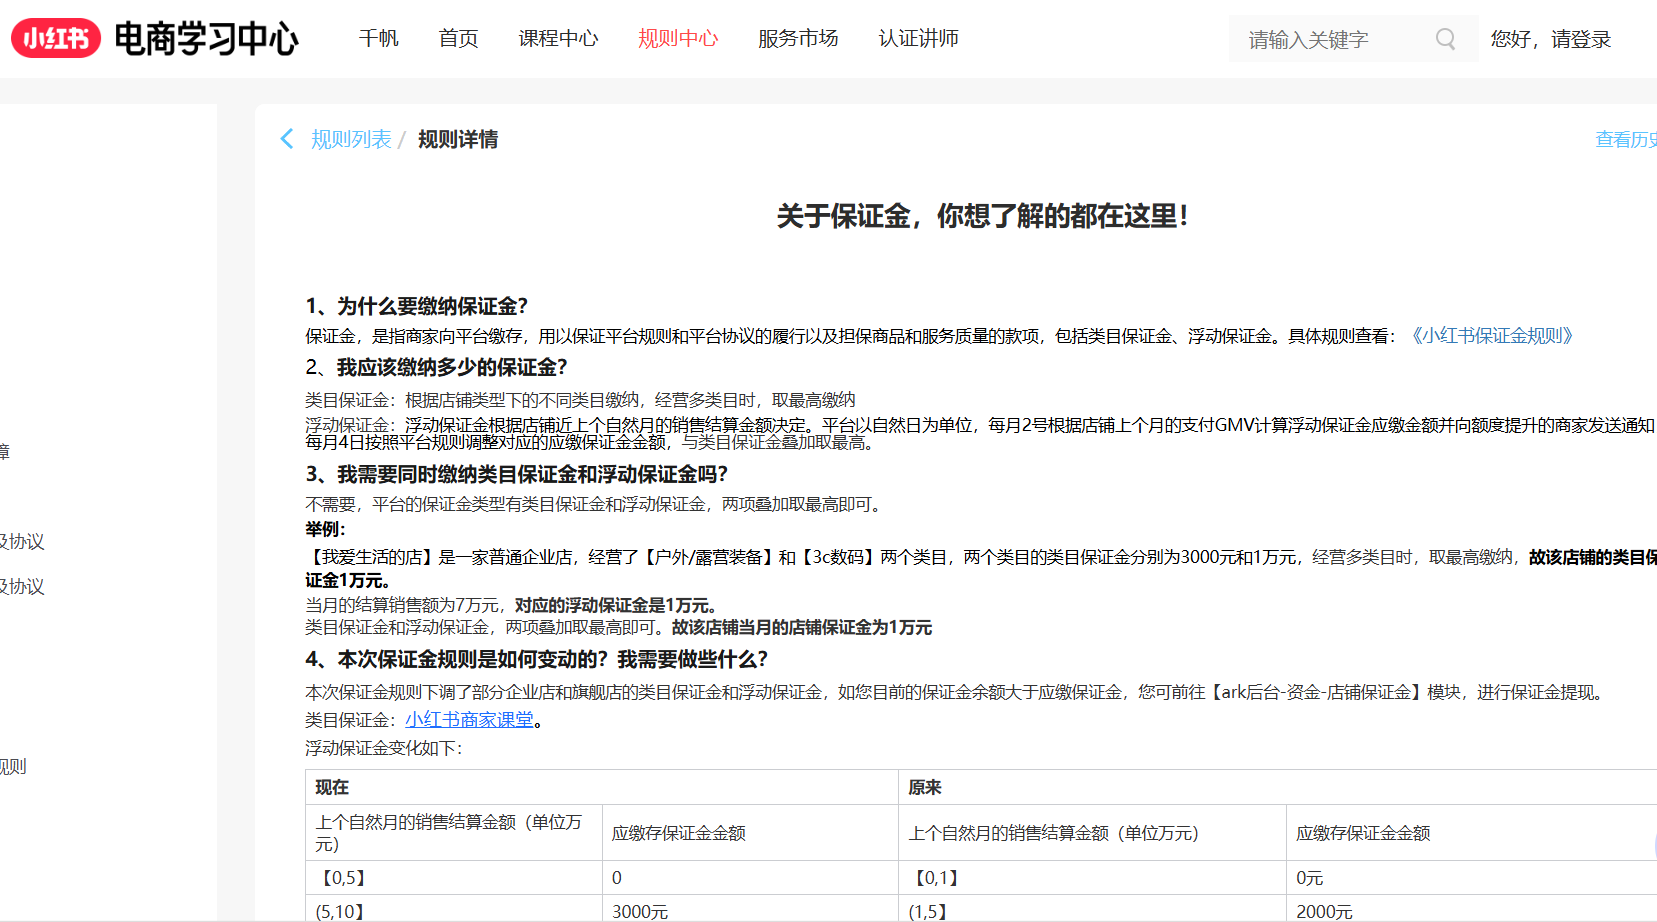Click the 2000元 table cell
Image resolution: width=1657 pixels, height=922 pixels.
(1471, 909)
